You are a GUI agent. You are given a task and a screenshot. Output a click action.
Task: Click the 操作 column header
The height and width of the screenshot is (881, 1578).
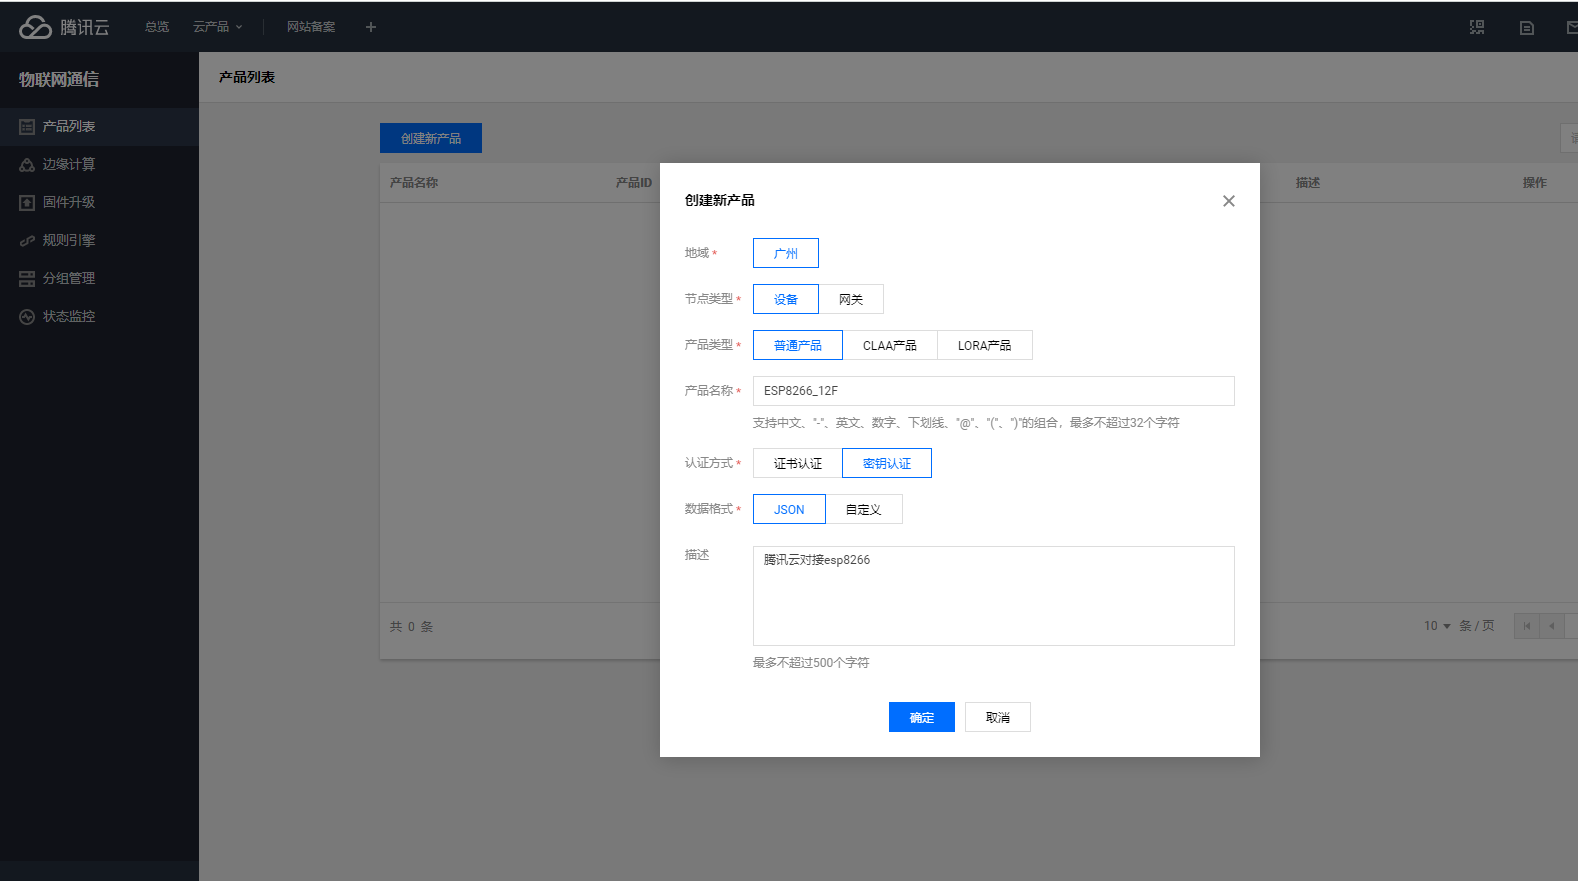point(1535,183)
